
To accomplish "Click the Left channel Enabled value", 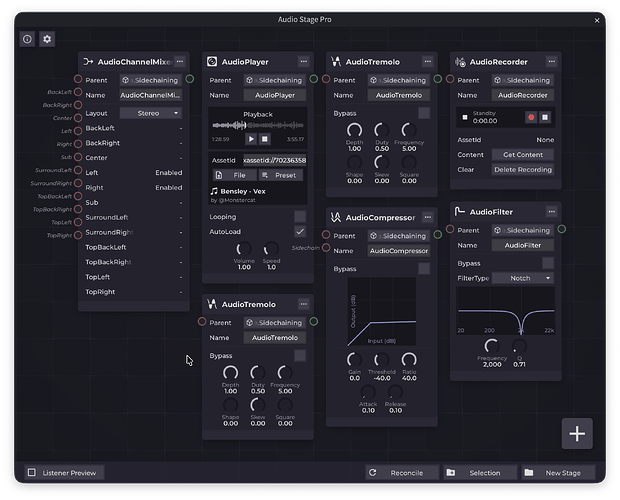I will [169, 173].
